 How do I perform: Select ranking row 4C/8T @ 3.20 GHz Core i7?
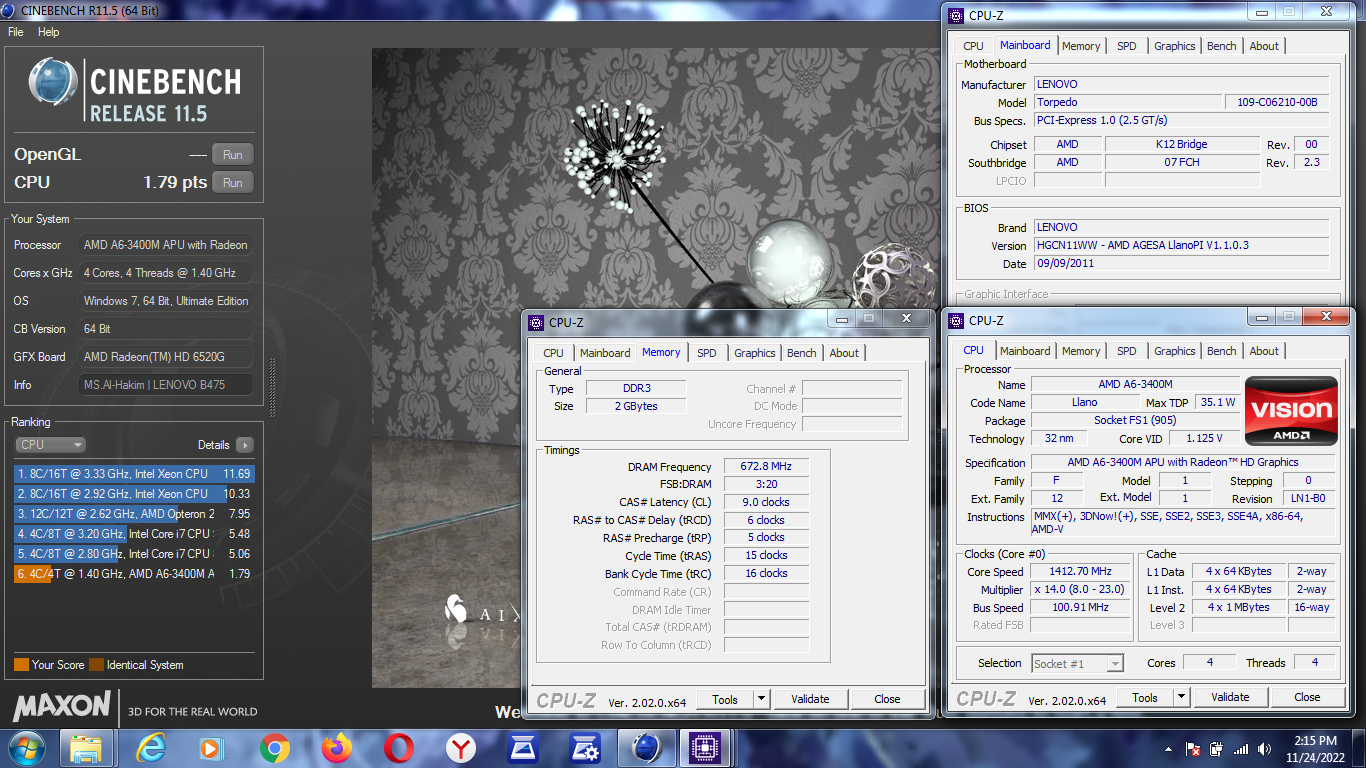134,534
